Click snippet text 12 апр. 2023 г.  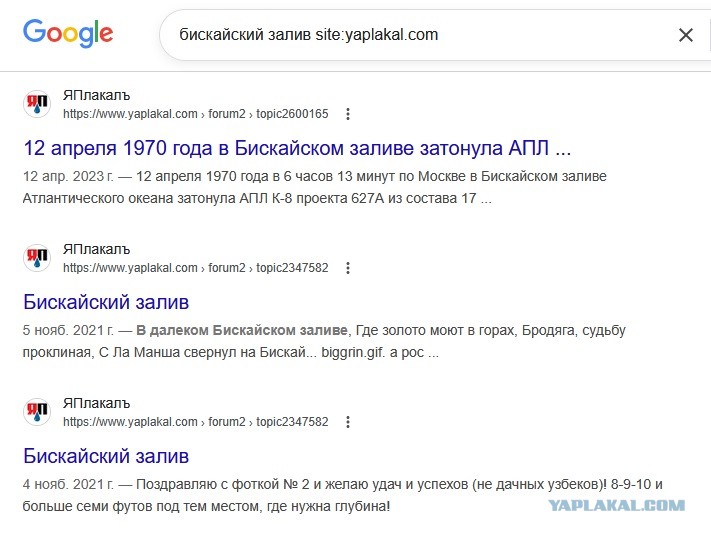tap(68, 176)
